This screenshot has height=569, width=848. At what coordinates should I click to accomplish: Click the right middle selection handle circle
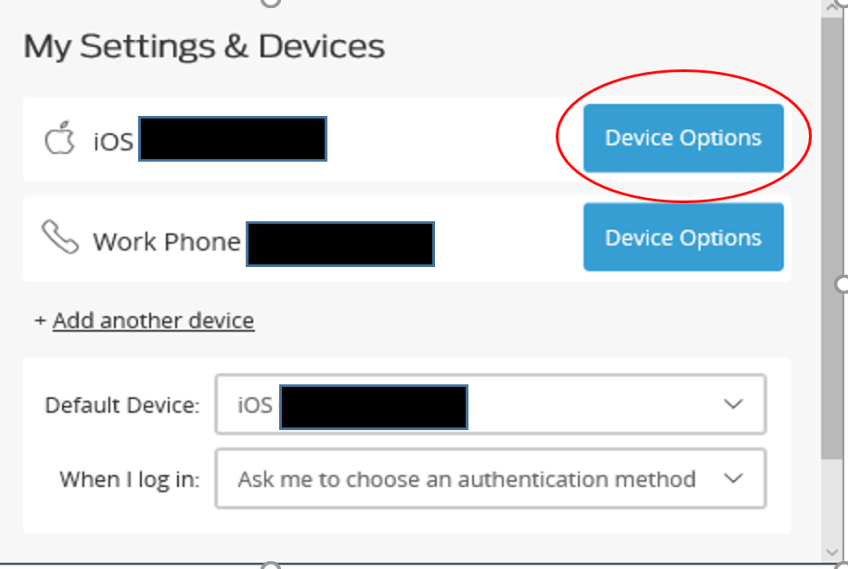tap(843, 284)
